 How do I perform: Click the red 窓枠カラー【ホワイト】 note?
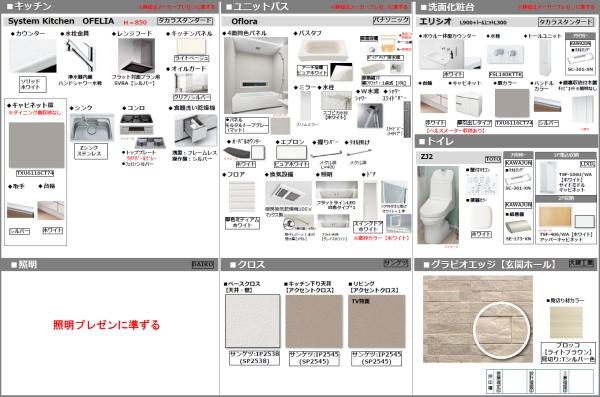[x=381, y=238]
